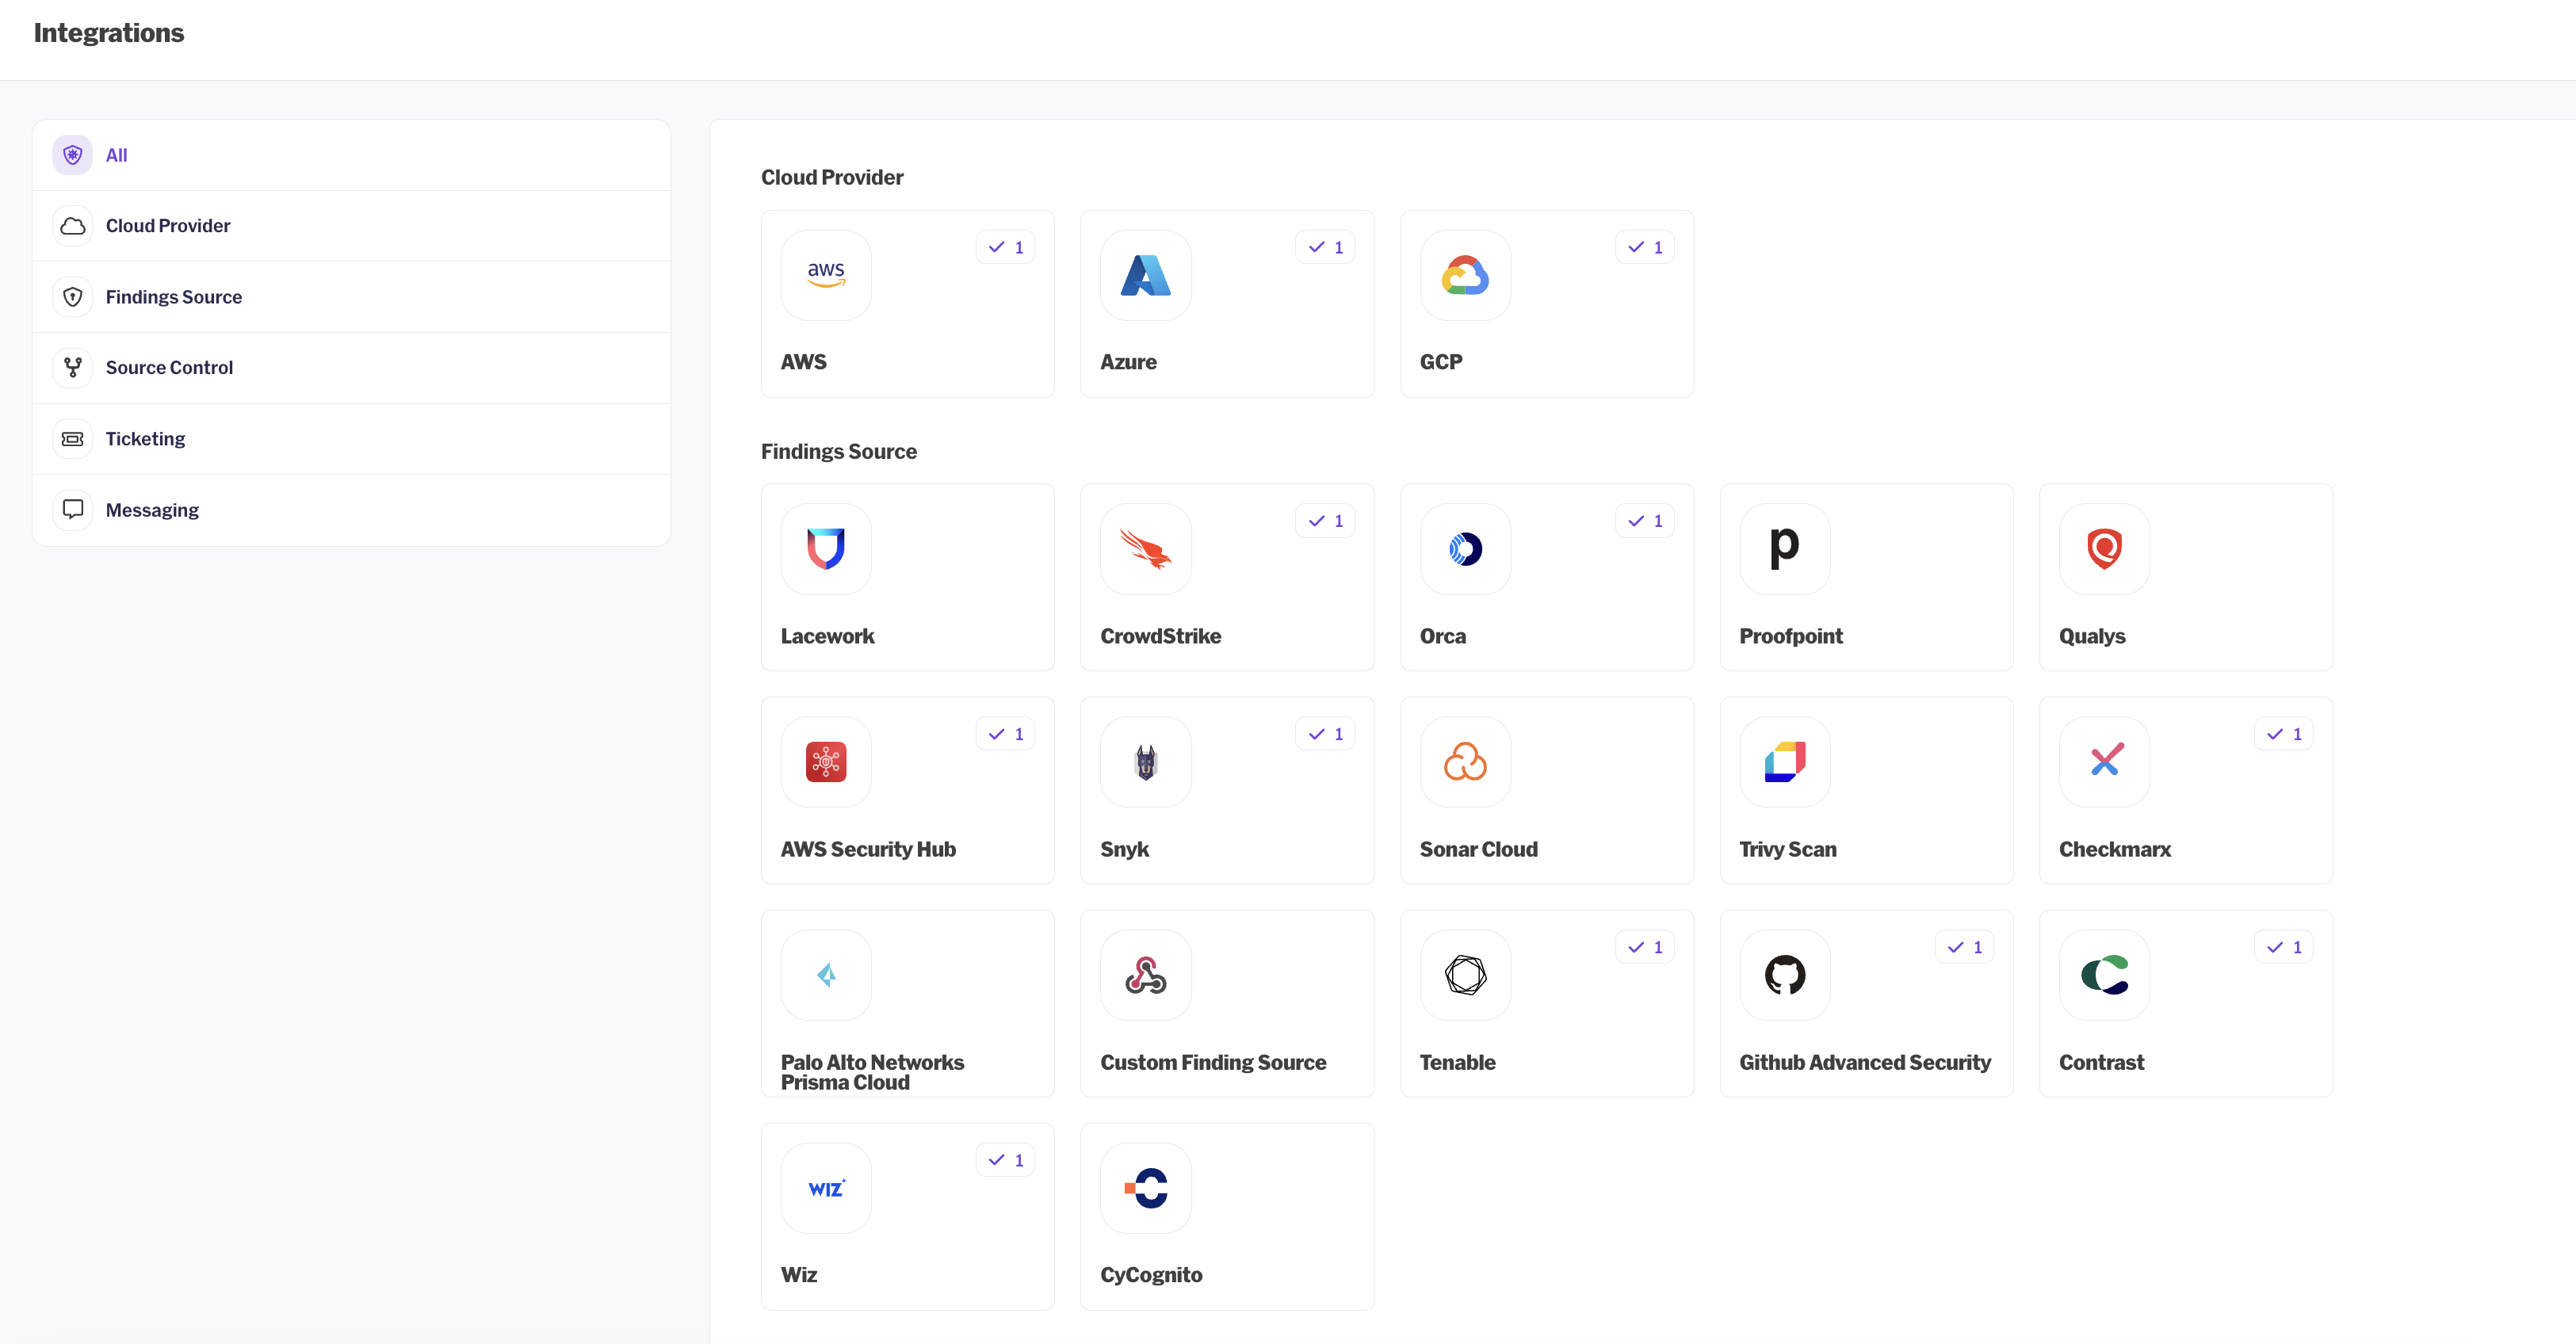Open the CyCognito integration card
Screen dimensions: 2576x1344
coord(1226,1216)
